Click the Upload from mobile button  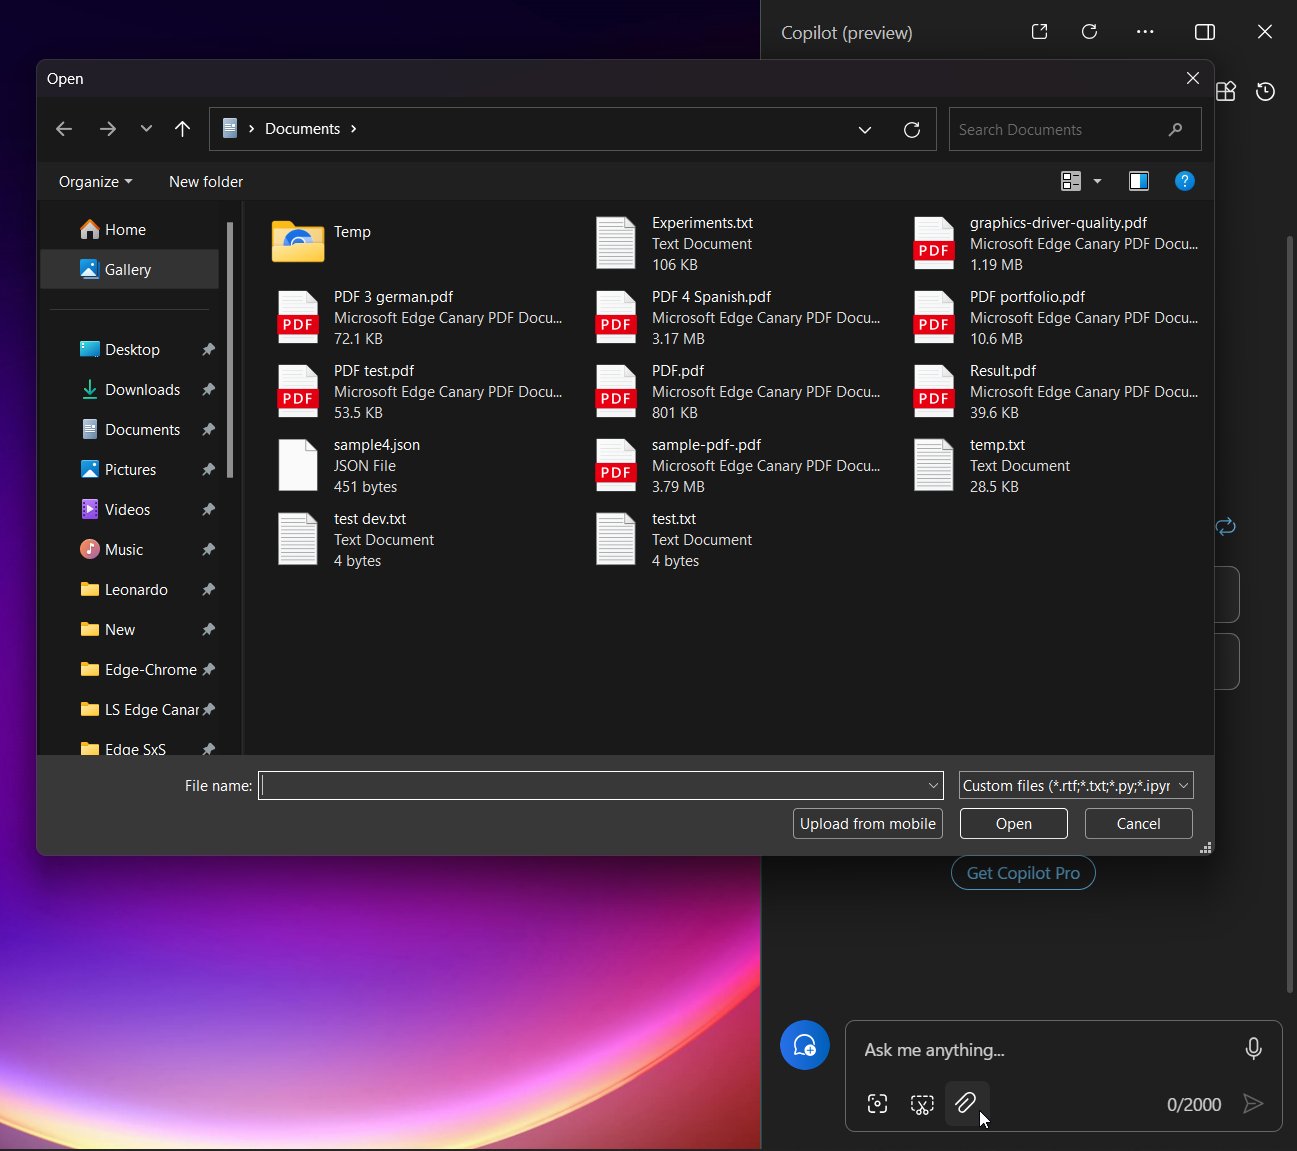pos(866,823)
